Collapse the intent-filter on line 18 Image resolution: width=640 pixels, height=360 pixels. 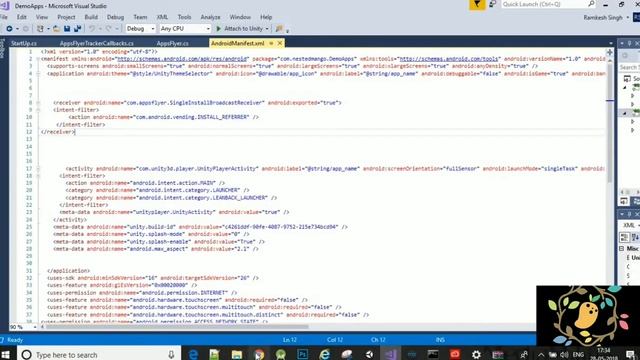point(38,176)
